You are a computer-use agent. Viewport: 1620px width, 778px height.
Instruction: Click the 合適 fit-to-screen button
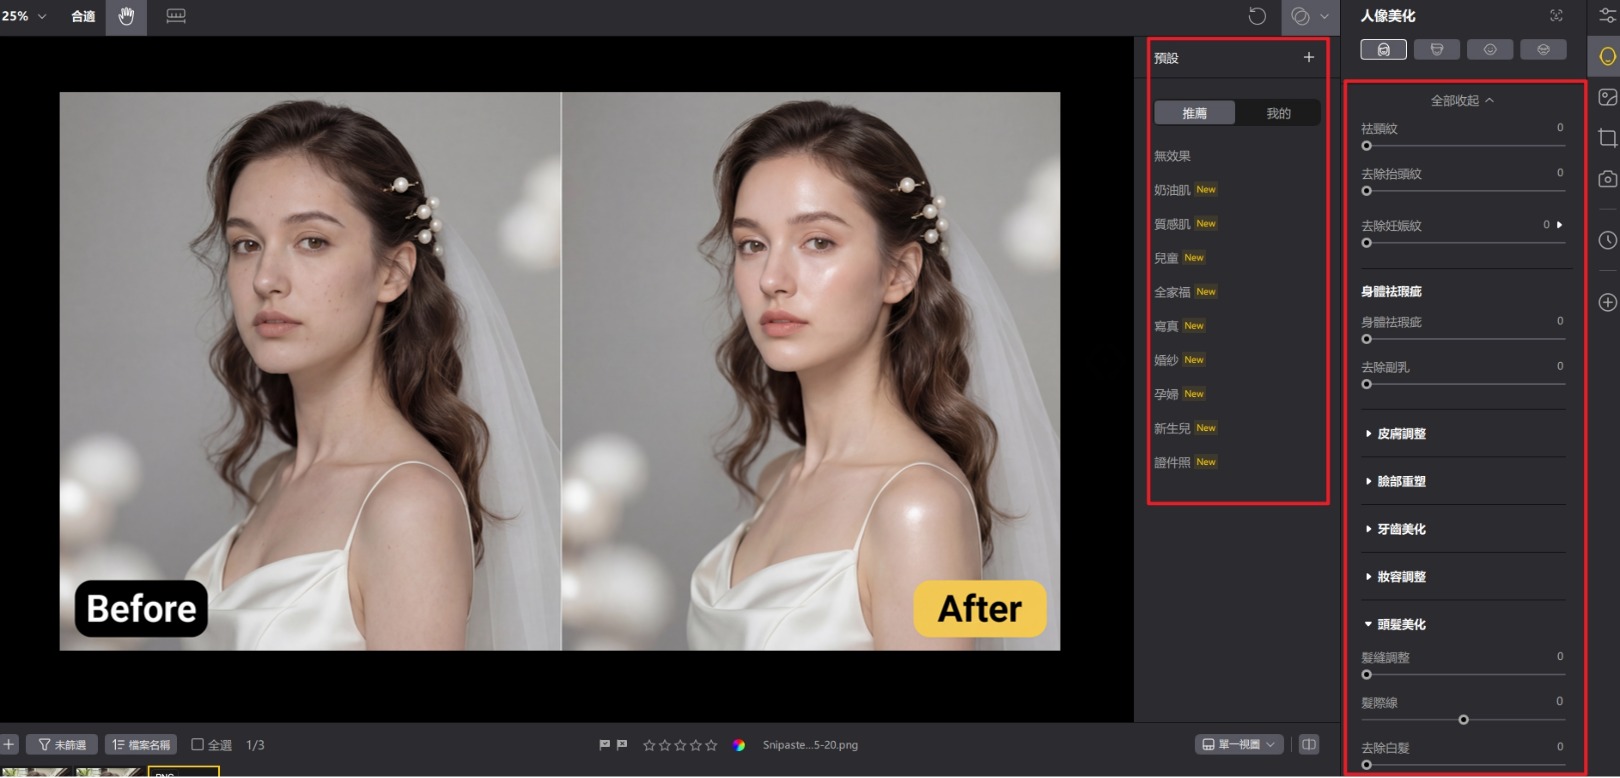(x=83, y=16)
